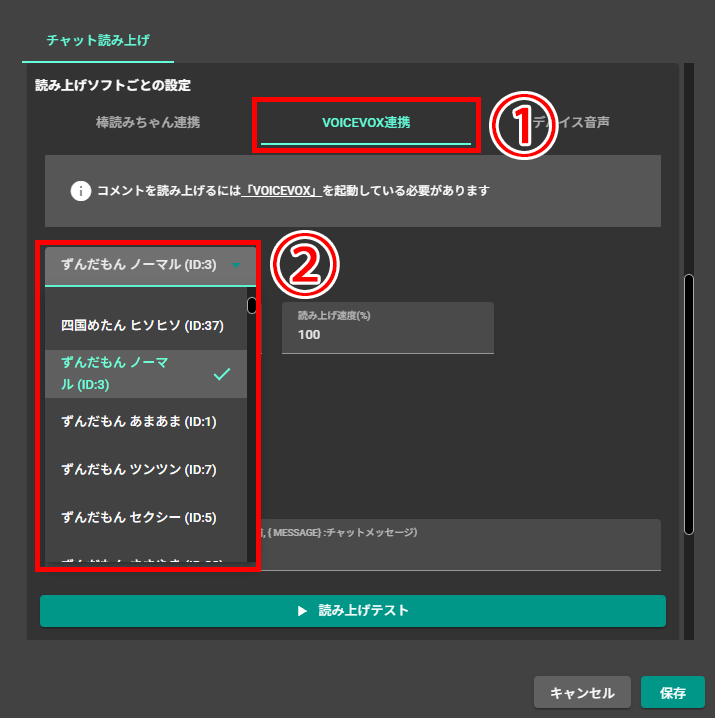The image size is (715, 718).
Task: Choose 四国めたん ヒソヒソ (ID:37) option
Action: point(146,326)
